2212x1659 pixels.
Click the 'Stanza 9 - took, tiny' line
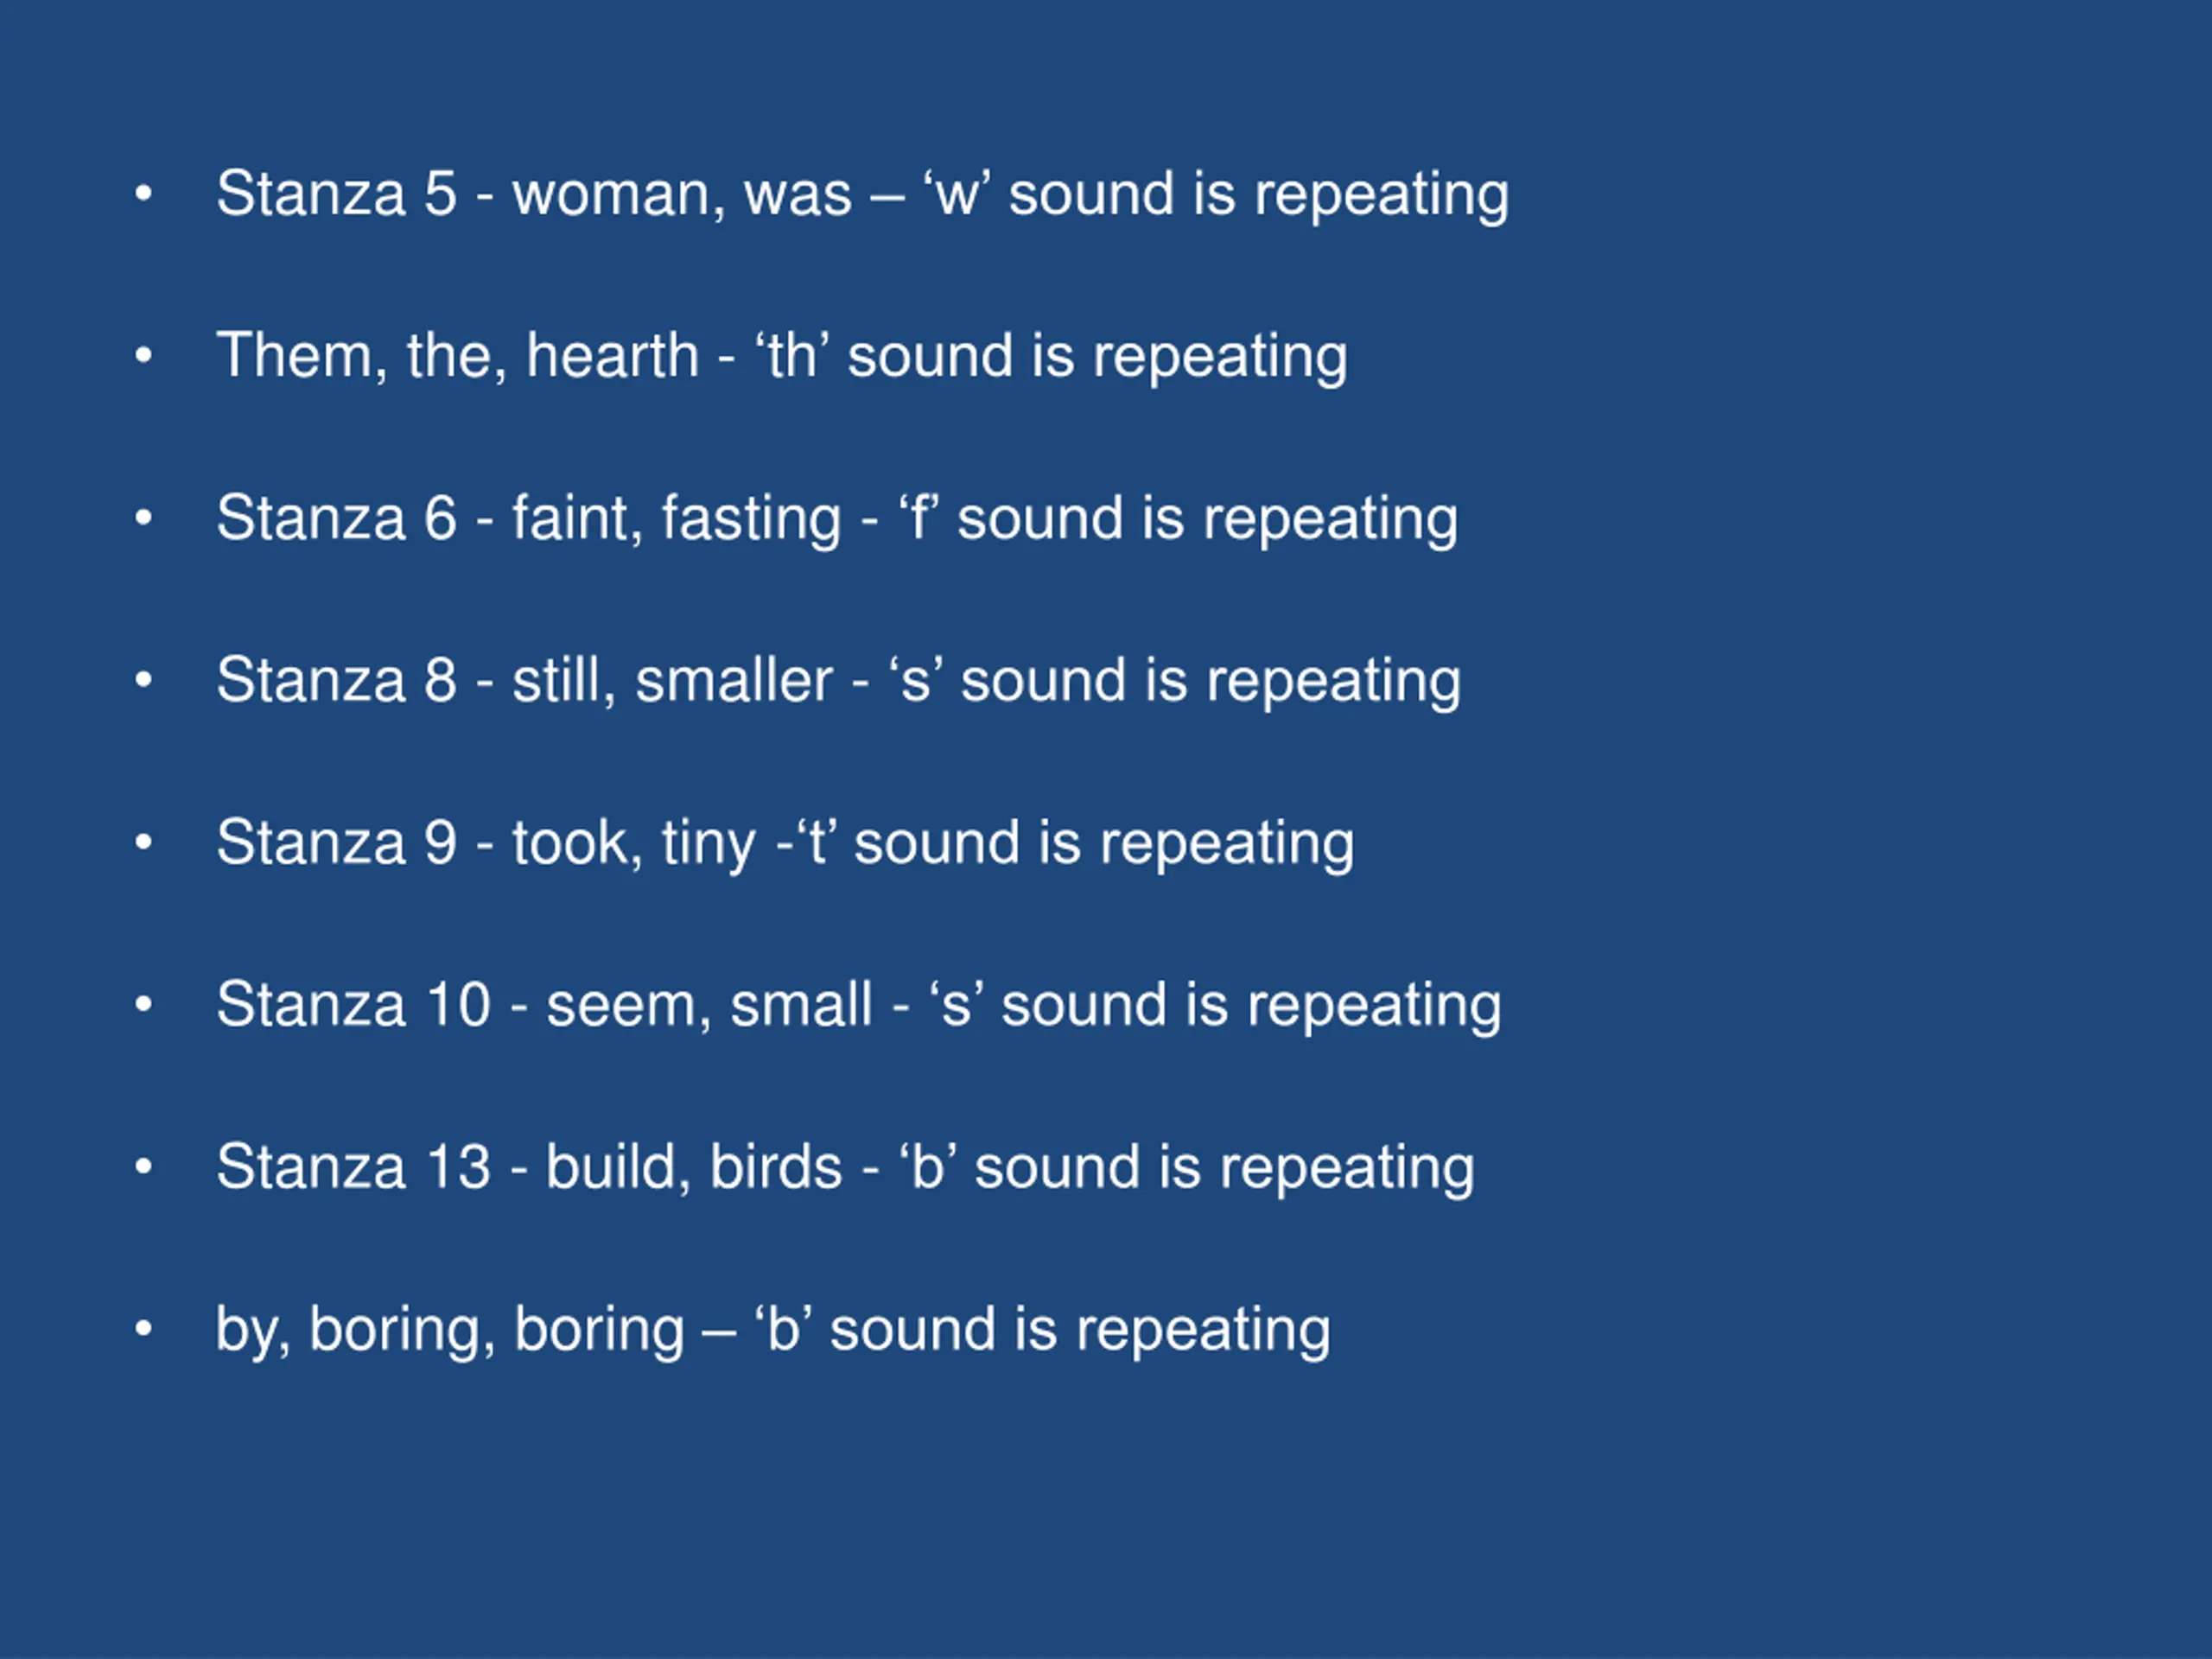(785, 843)
